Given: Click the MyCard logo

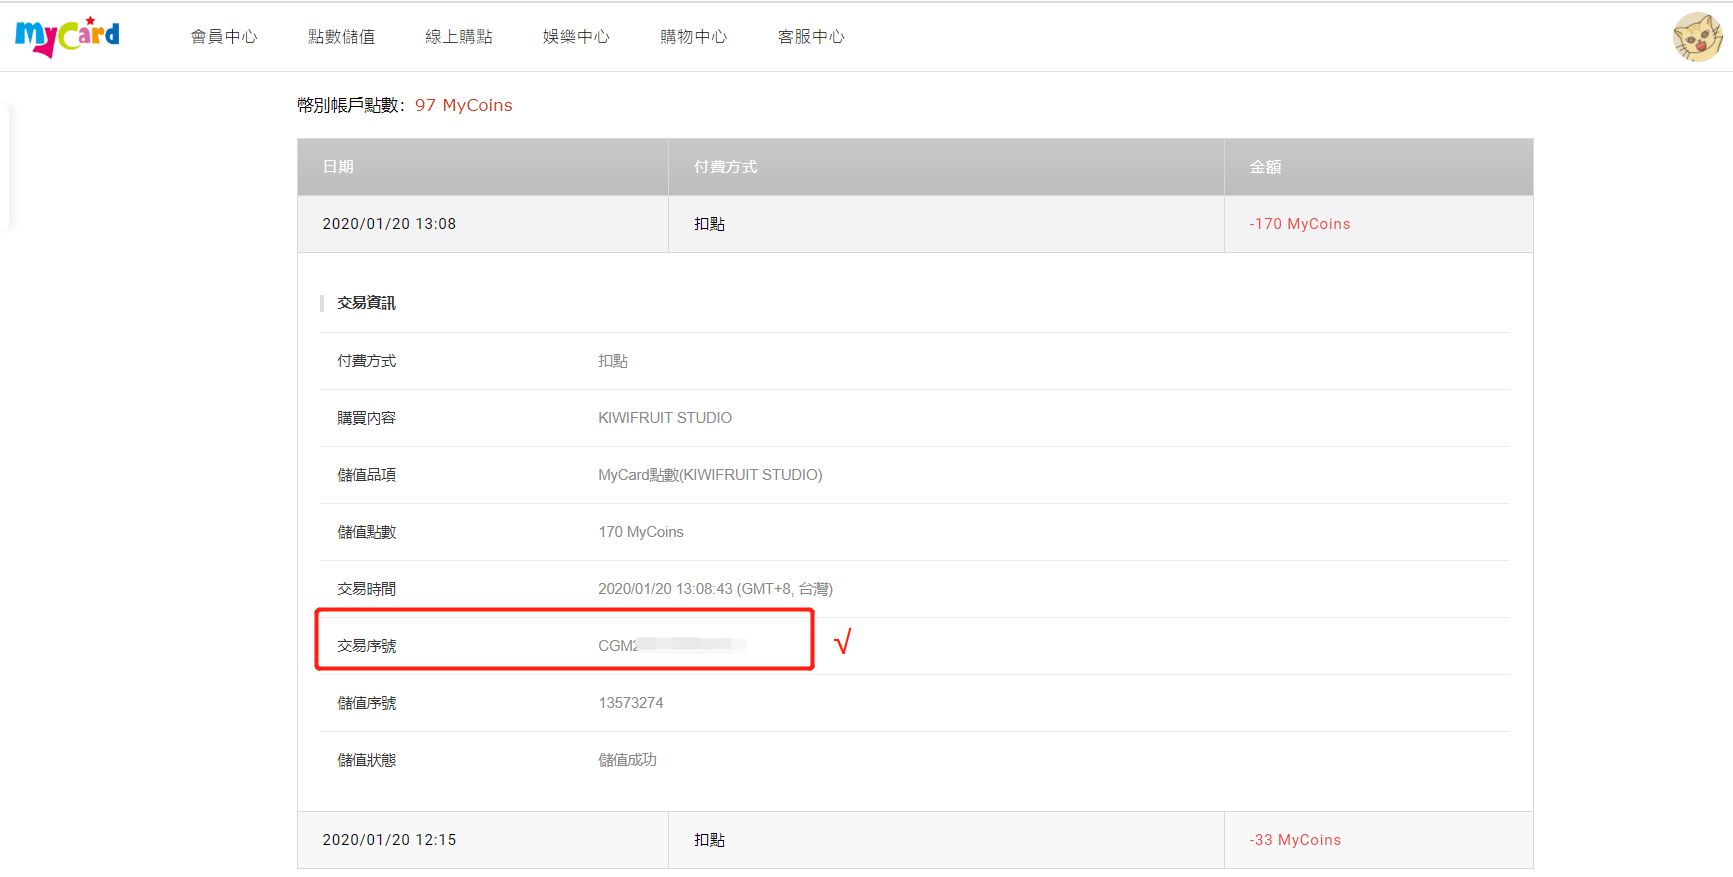Looking at the screenshot, I should (x=67, y=36).
